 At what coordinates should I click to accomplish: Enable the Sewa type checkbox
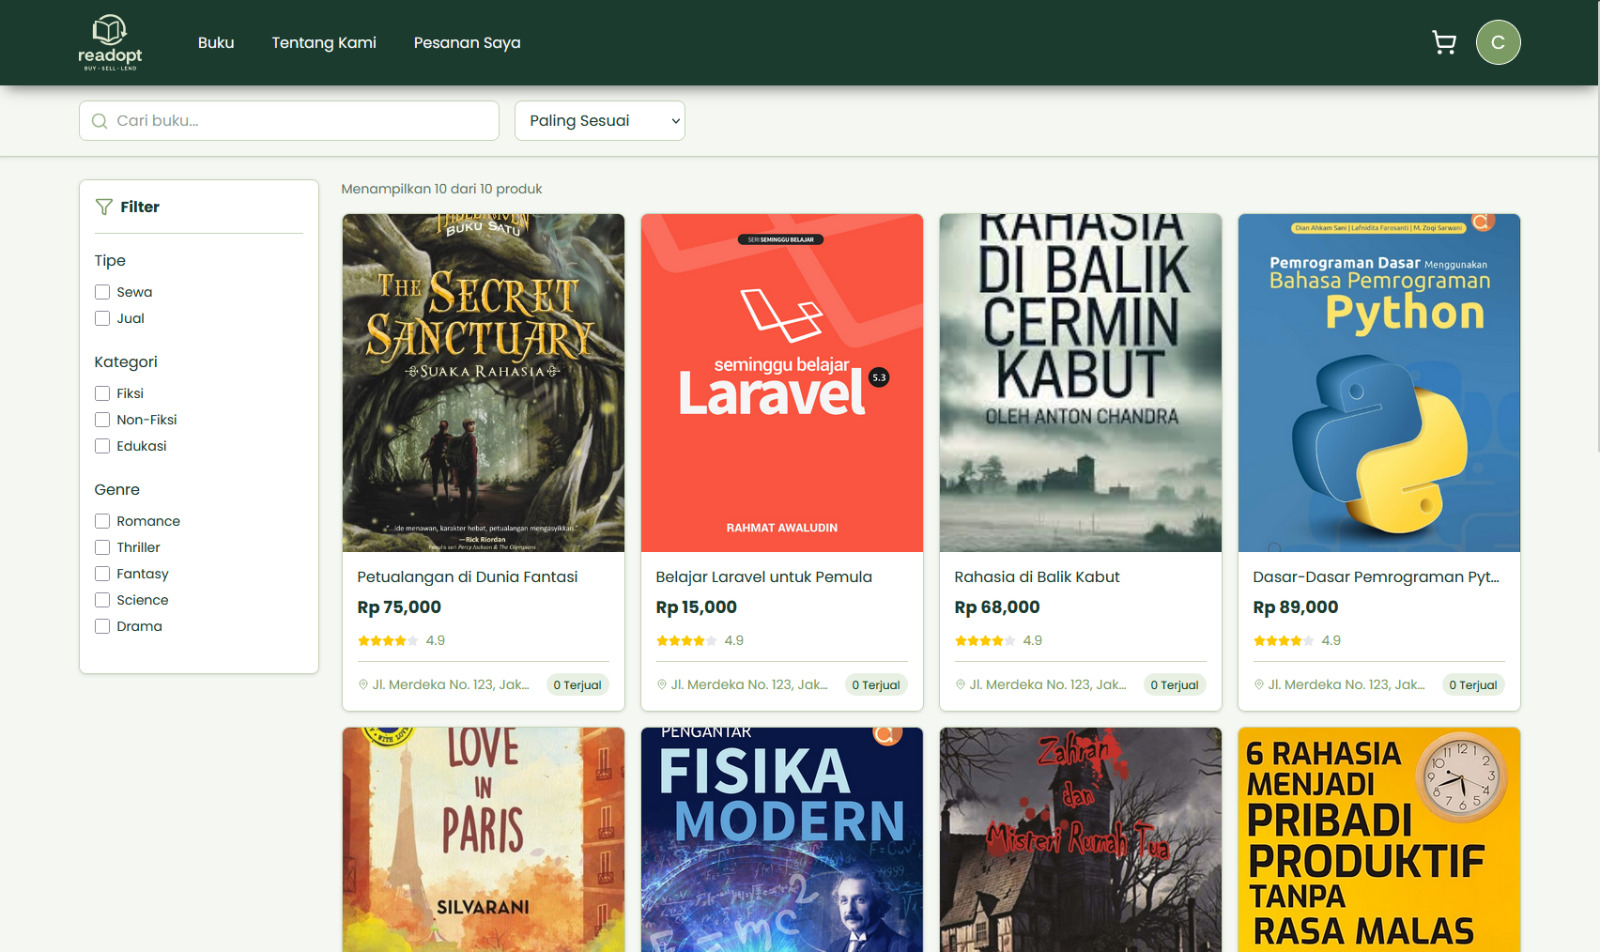point(102,292)
